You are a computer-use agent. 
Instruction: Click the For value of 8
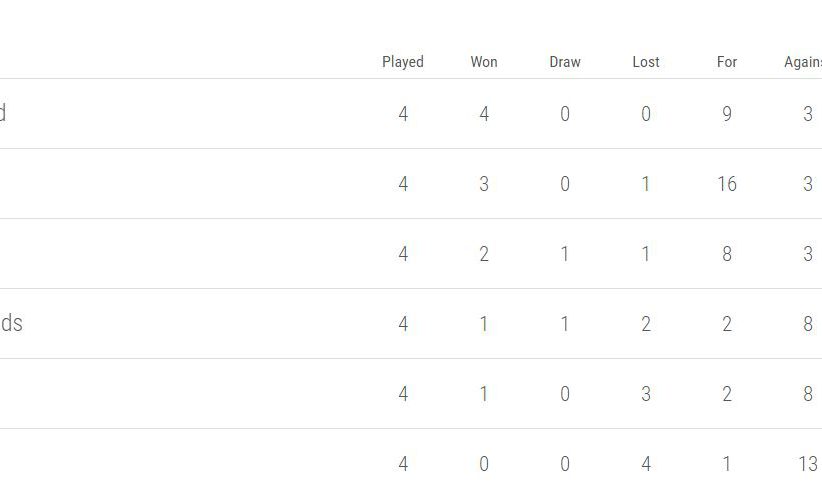727,254
